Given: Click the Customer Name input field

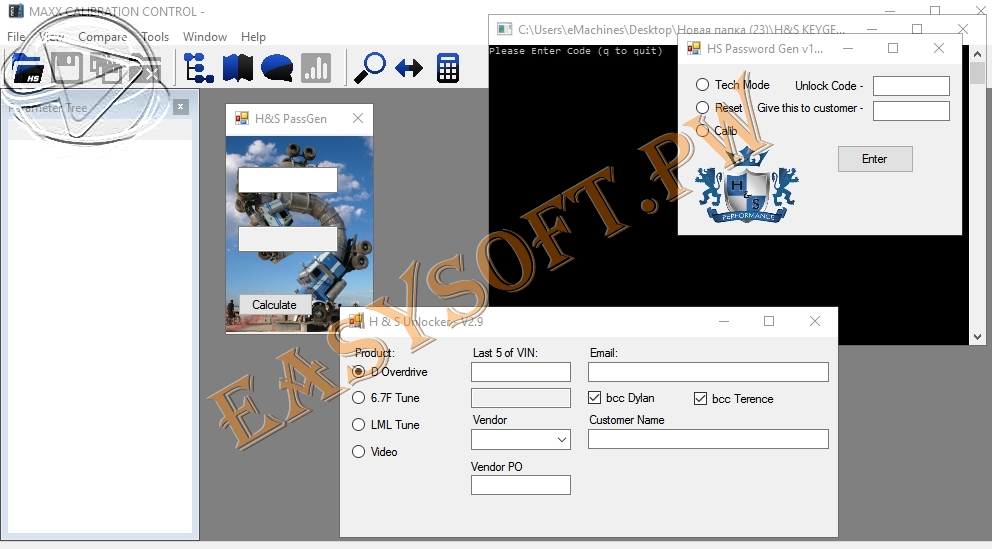Looking at the screenshot, I should tap(708, 439).
